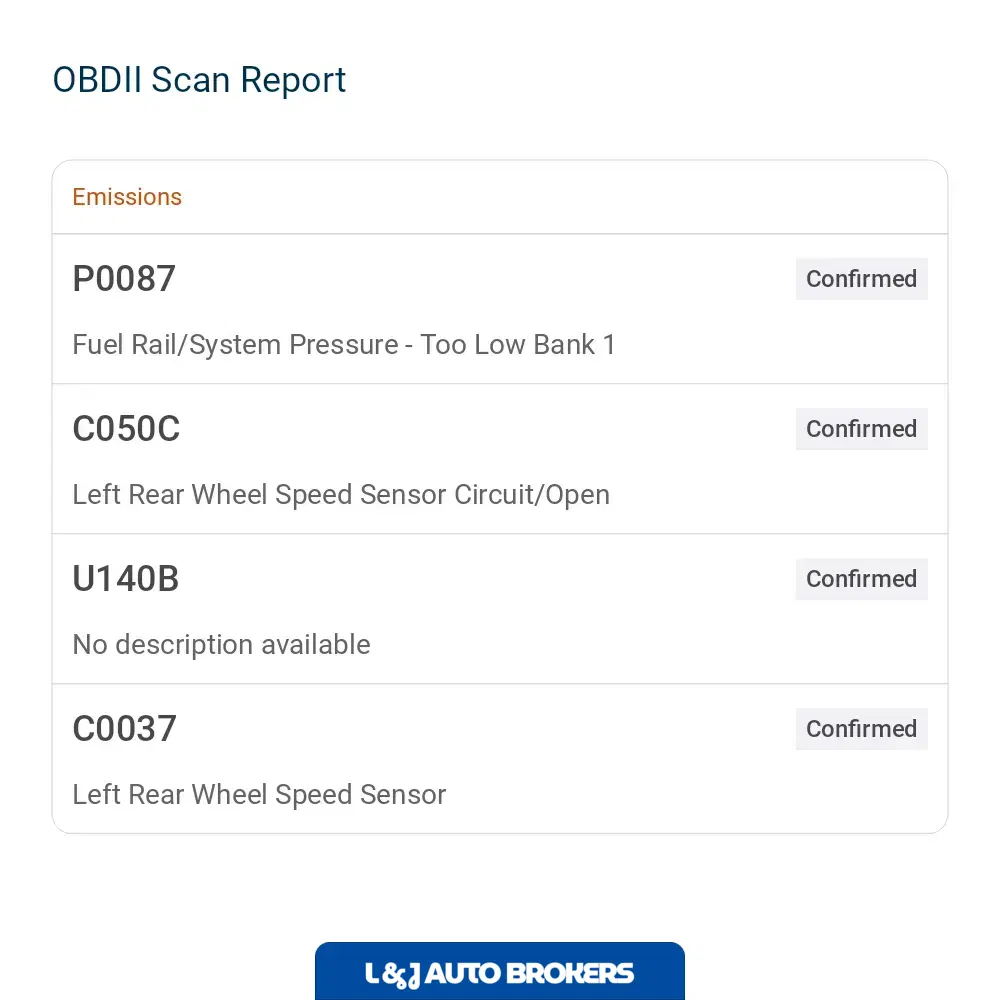Viewport: 1000px width, 1000px height.
Task: Open Fuel Rail/System Pressure description
Action: 344,345
